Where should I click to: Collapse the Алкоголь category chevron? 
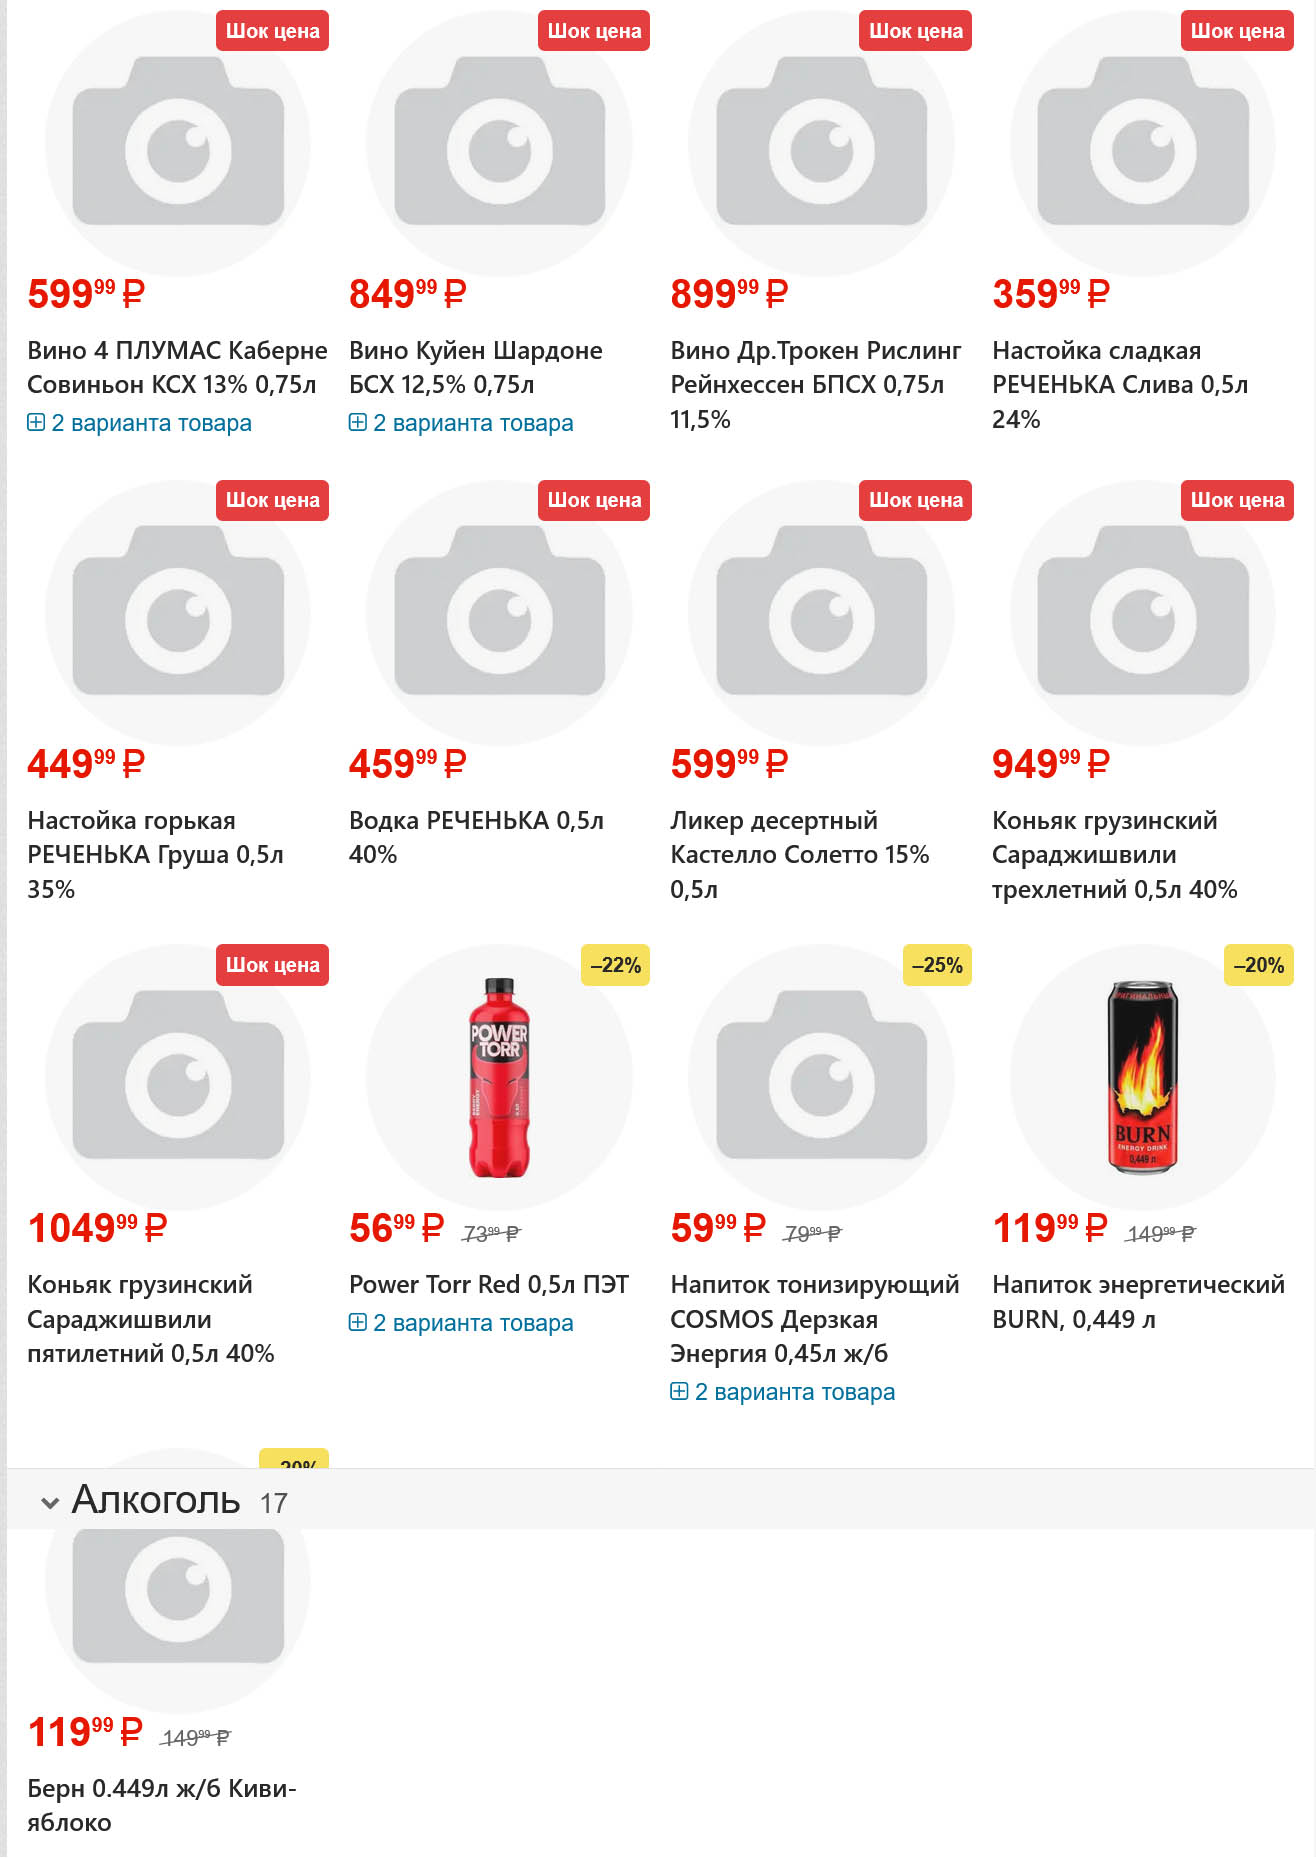(x=49, y=1502)
